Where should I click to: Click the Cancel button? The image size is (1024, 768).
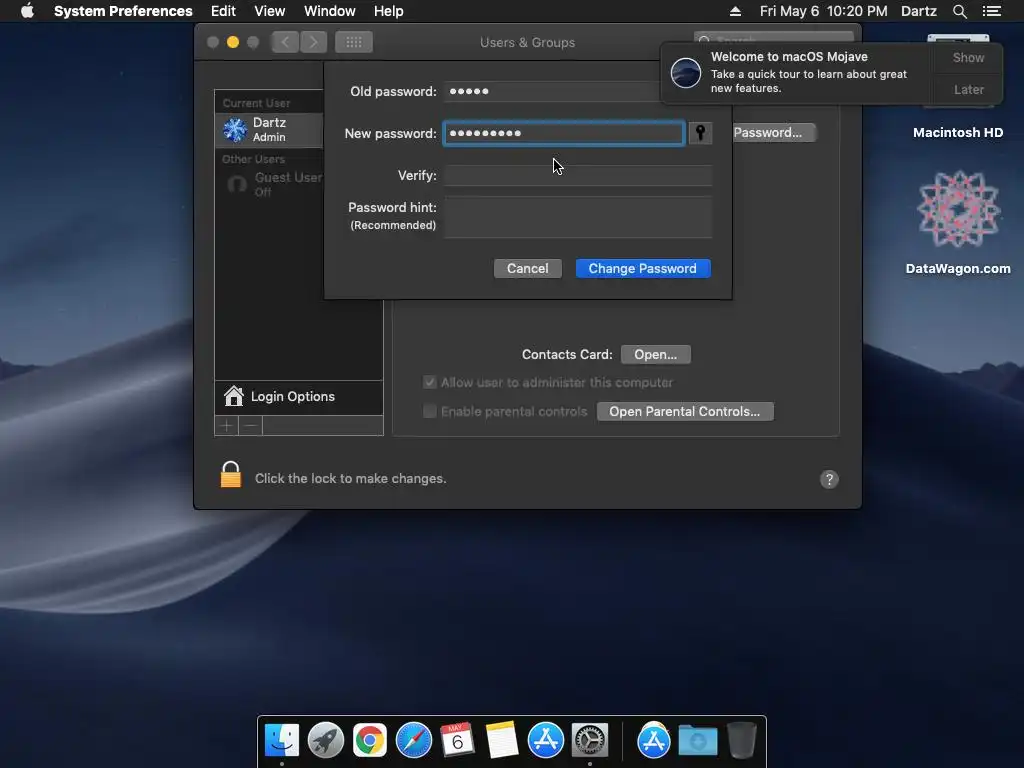point(528,268)
